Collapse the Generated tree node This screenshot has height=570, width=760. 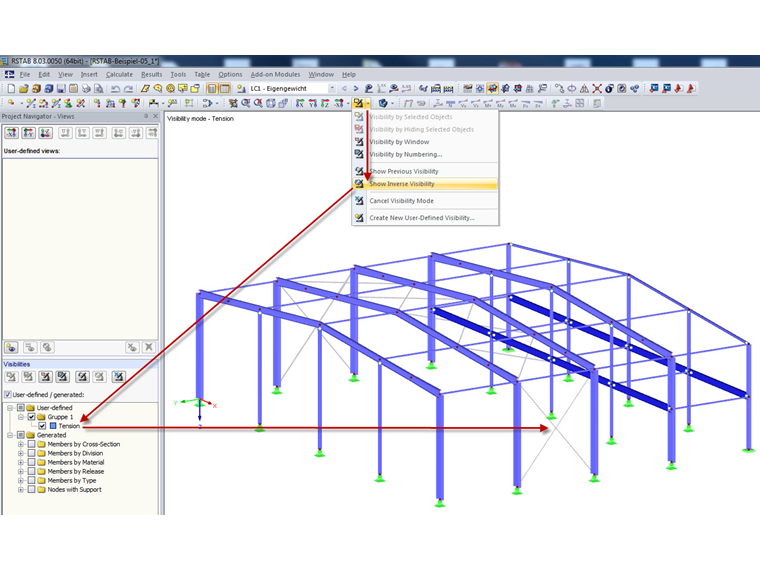pyautogui.click(x=10, y=435)
